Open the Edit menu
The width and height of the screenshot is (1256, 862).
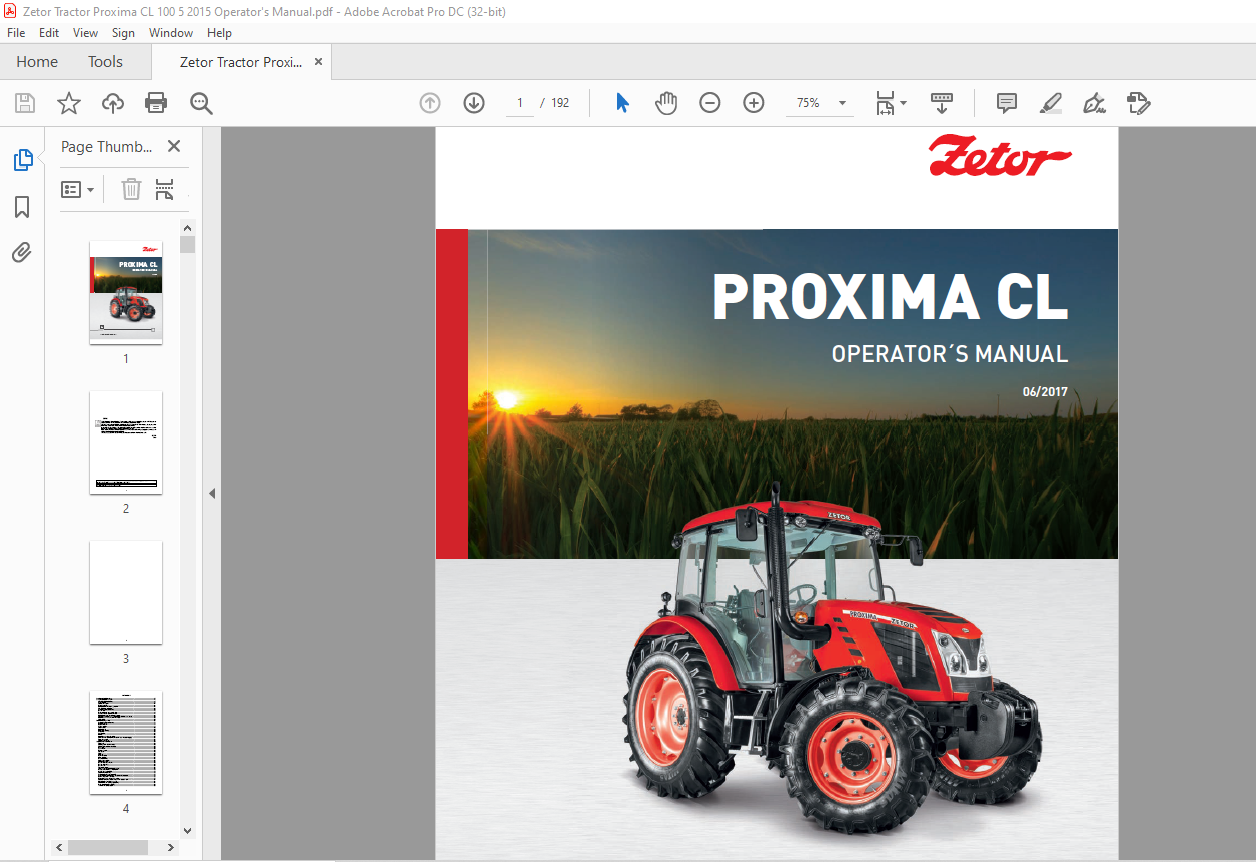coord(49,33)
